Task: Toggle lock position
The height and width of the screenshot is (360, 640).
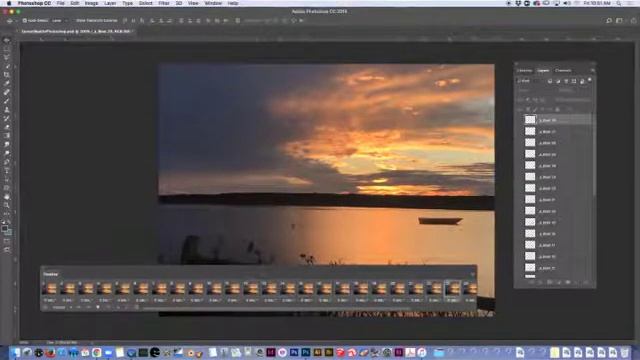Action: [x=542, y=109]
